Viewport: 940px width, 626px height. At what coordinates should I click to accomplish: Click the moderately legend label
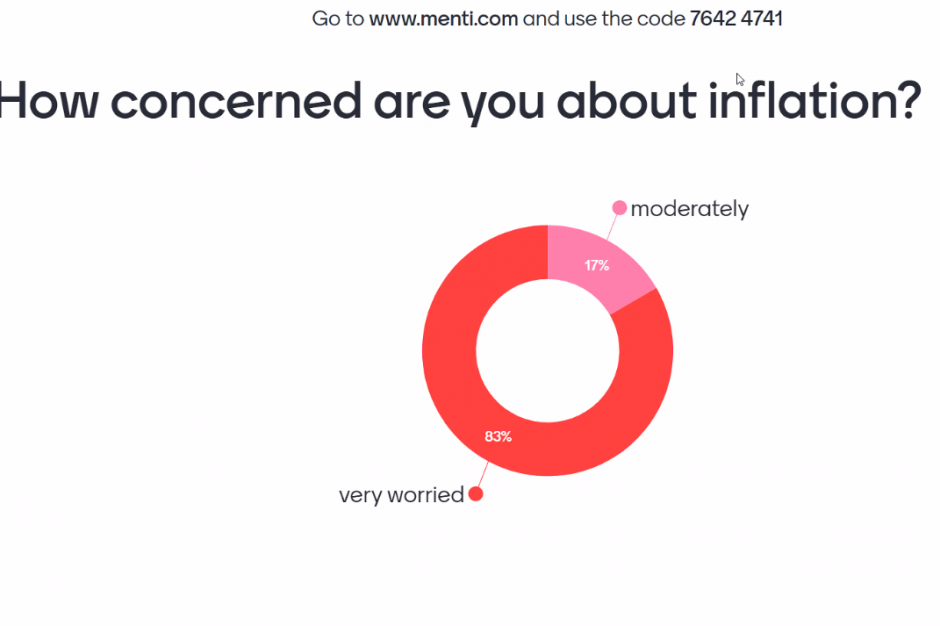[689, 209]
